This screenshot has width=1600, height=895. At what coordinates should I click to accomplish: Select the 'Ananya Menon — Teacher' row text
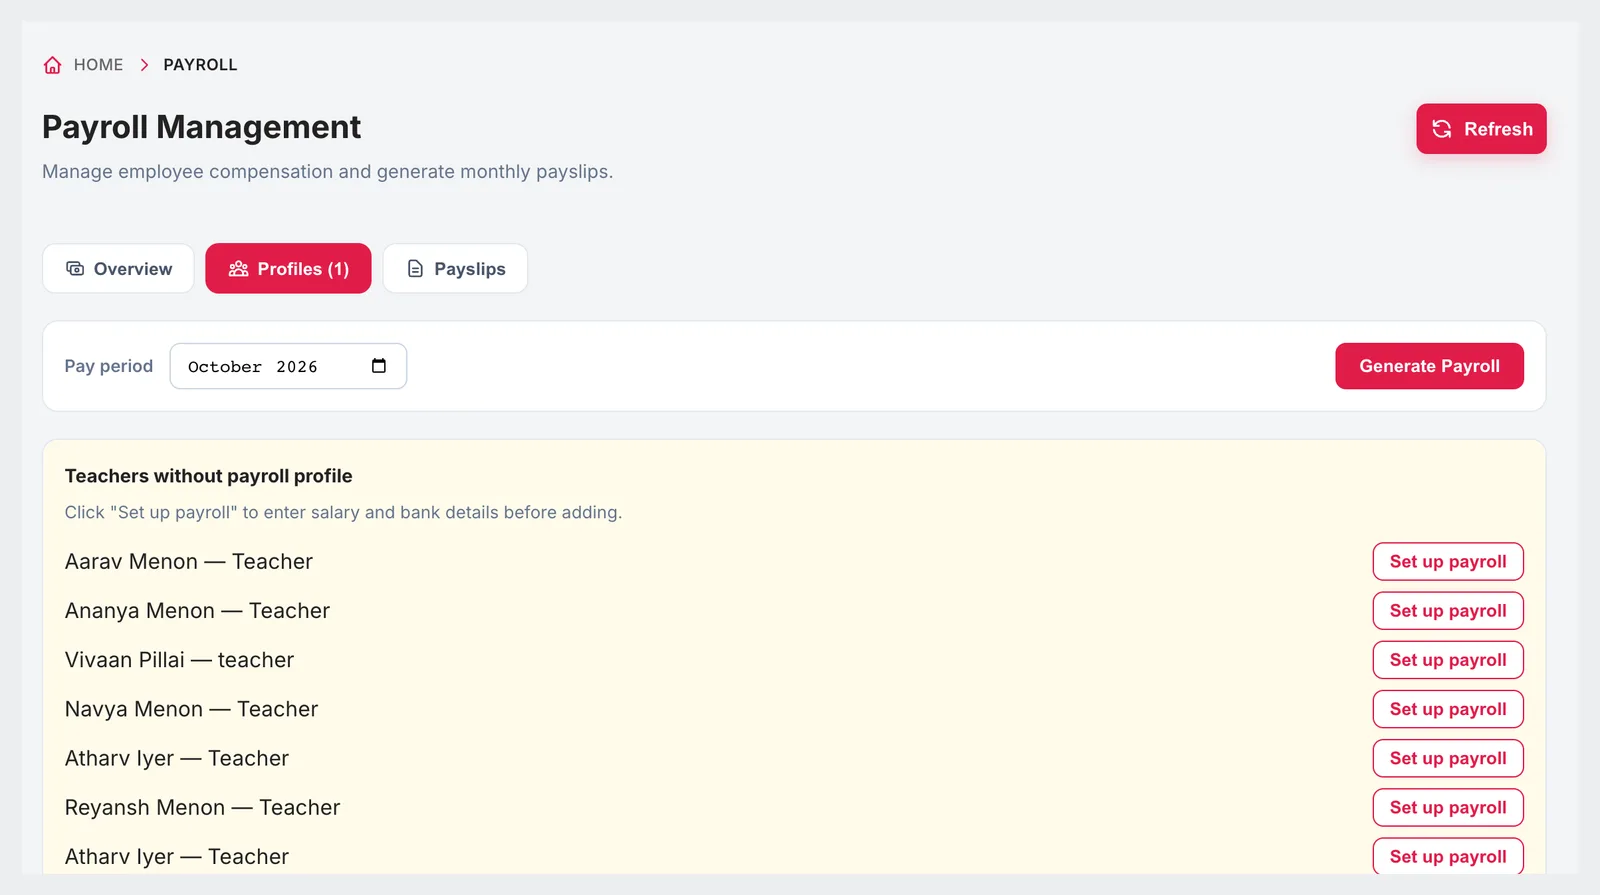point(197,611)
